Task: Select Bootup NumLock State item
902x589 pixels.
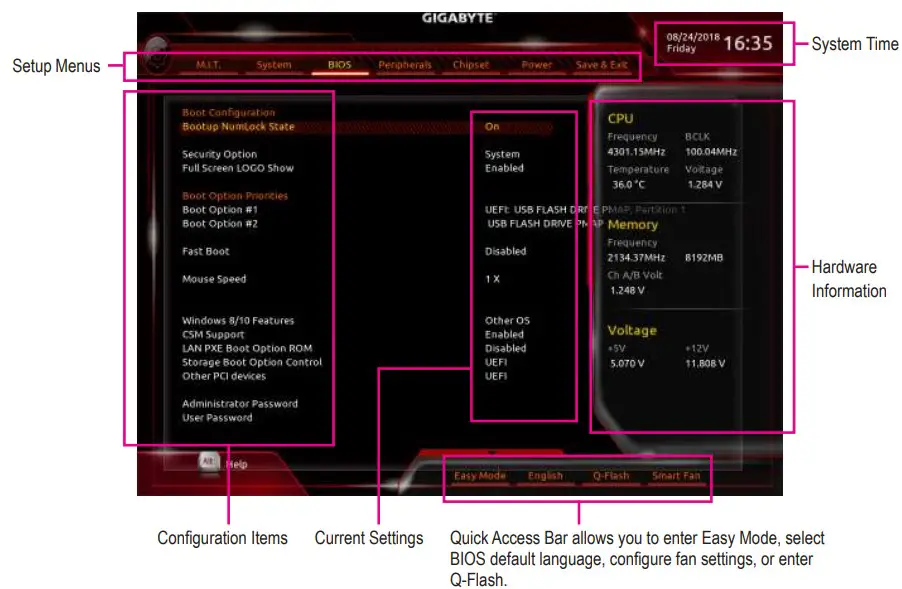Action: point(238,127)
